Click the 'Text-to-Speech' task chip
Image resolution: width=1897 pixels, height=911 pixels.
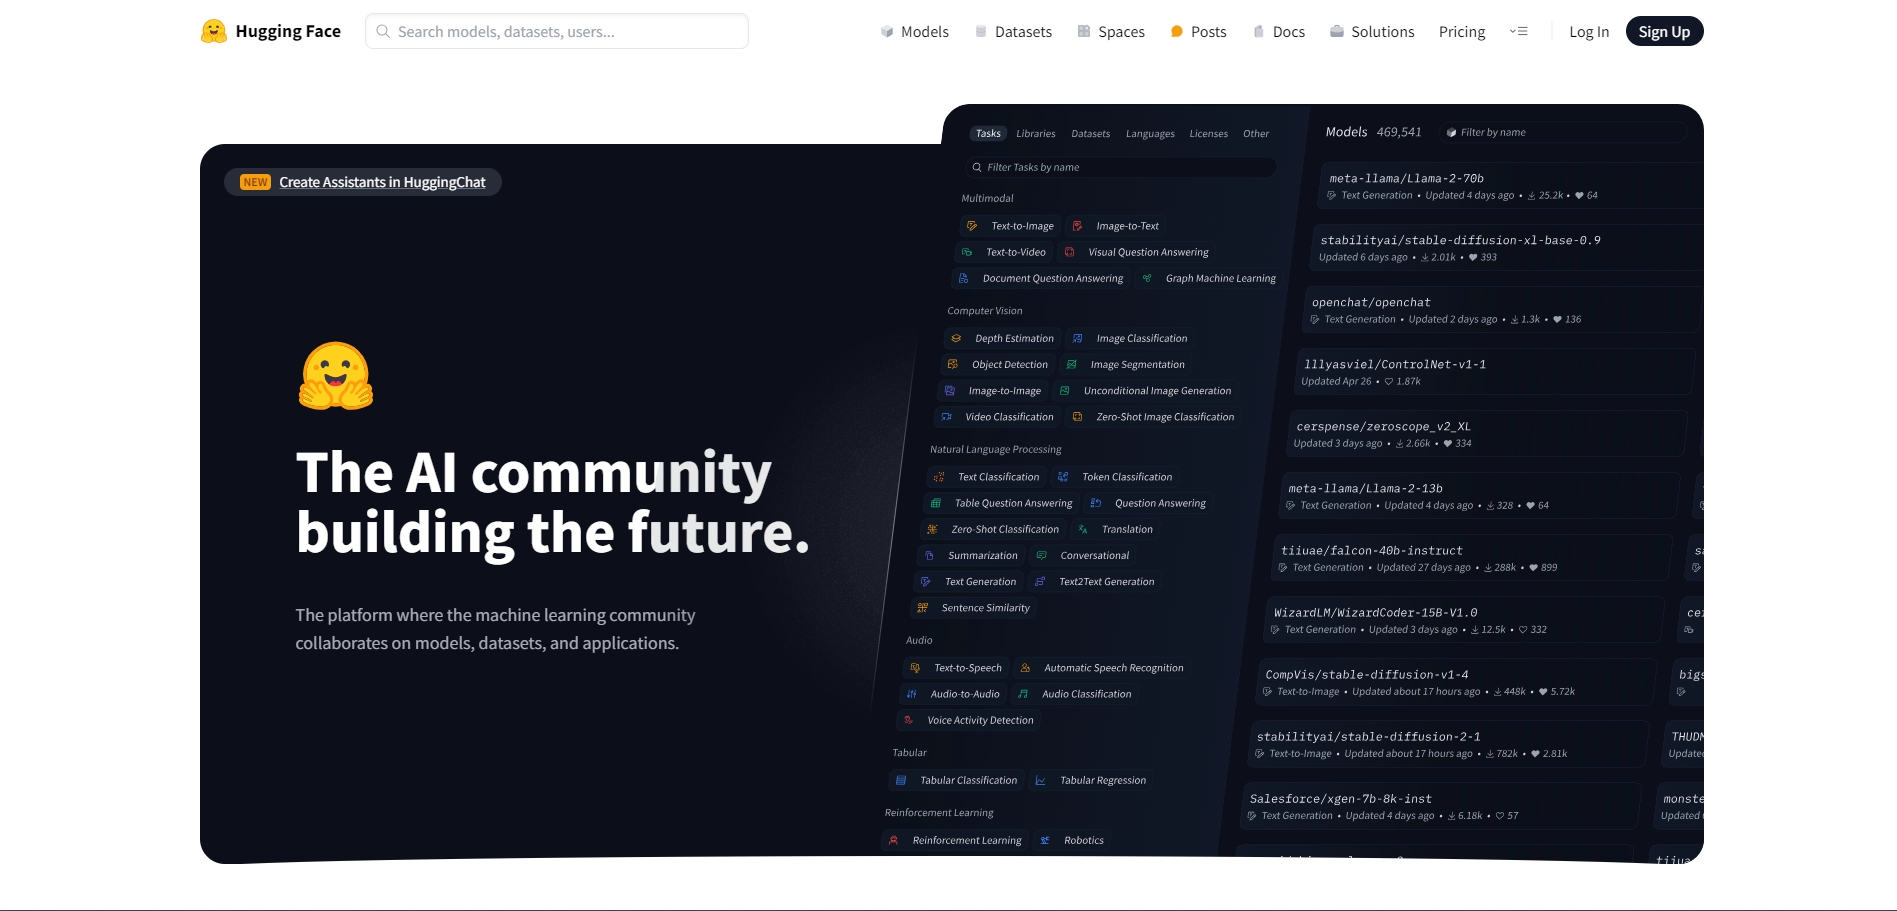point(955,667)
